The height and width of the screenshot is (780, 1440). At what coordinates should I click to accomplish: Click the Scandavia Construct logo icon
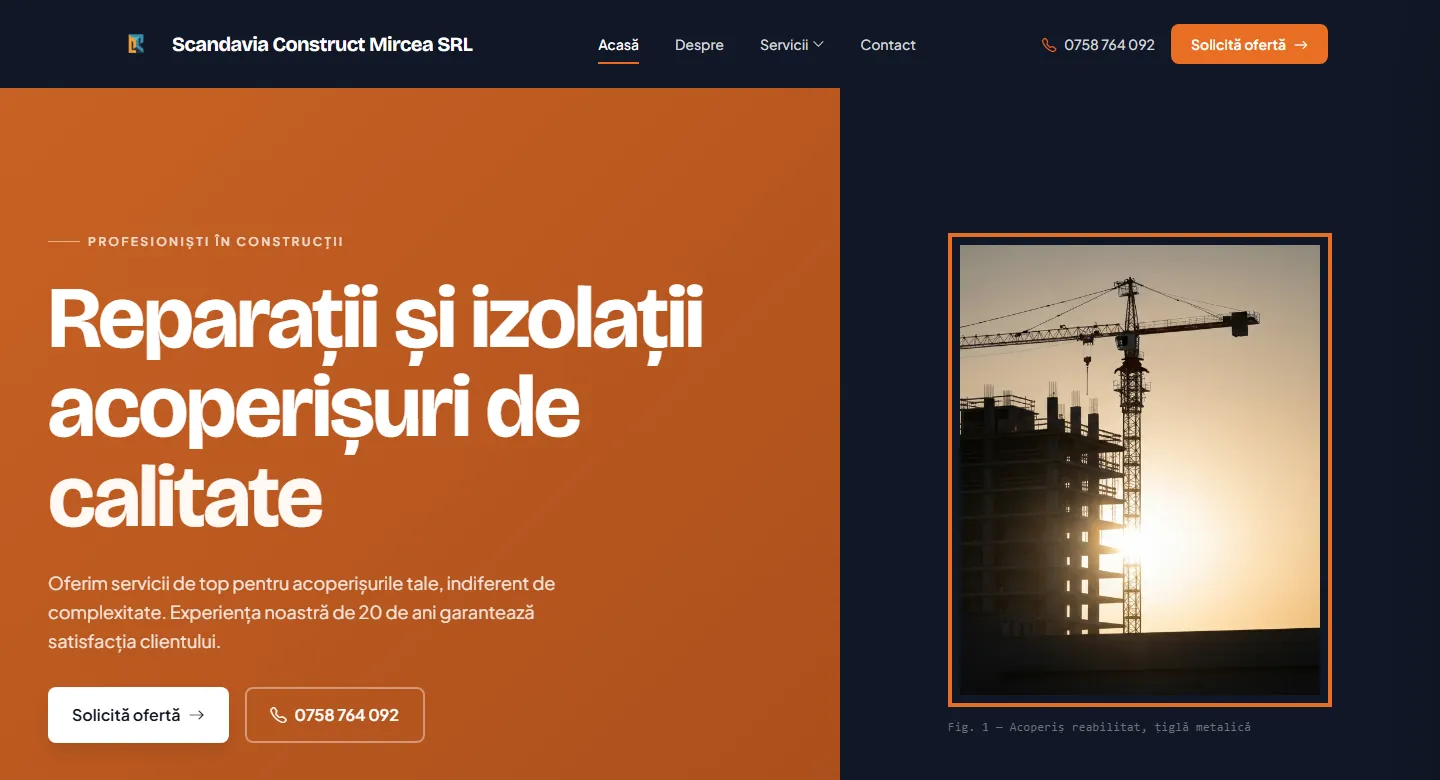(x=136, y=44)
